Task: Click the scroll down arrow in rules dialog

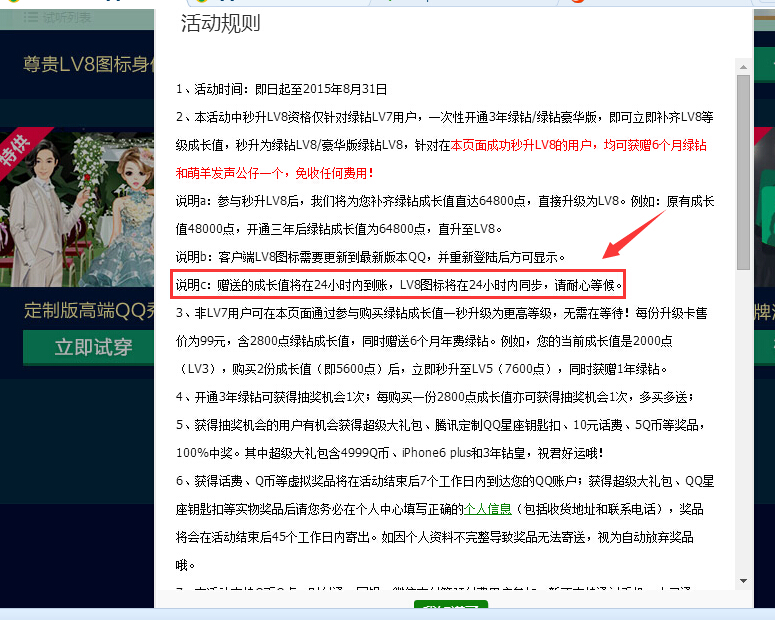Action: point(743,581)
